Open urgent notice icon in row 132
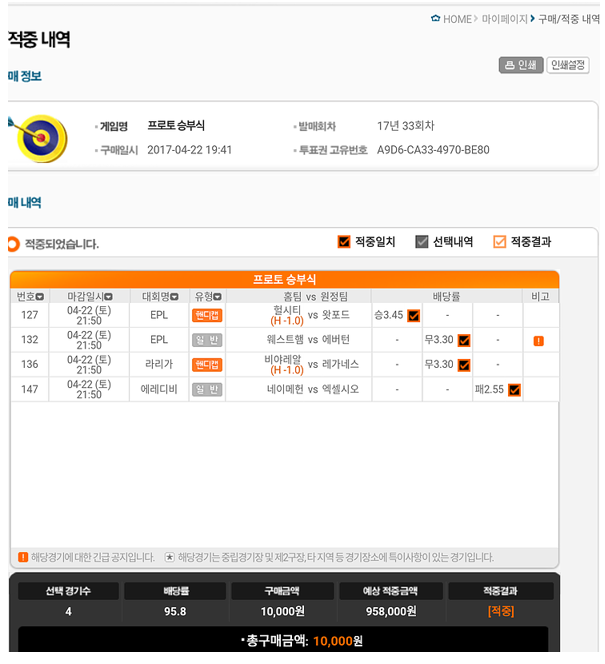This screenshot has width=605, height=664. (x=539, y=341)
